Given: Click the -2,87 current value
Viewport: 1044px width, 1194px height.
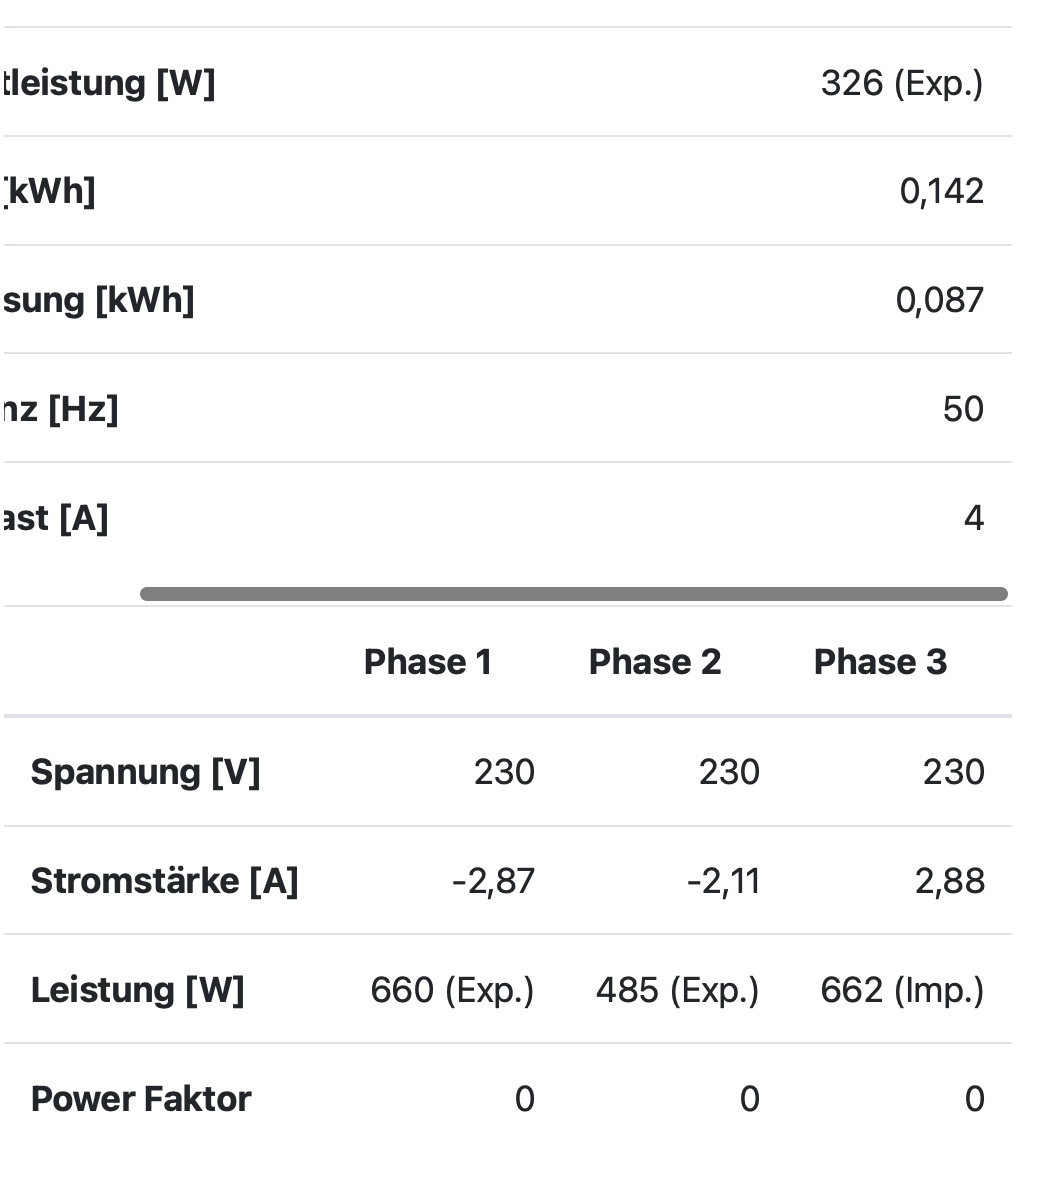Looking at the screenshot, I should click(x=493, y=881).
